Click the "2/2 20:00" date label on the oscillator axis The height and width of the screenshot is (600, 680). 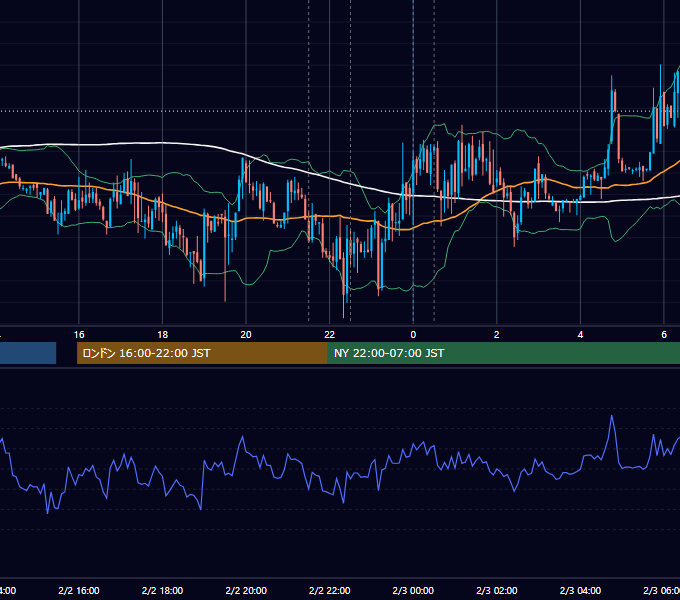[246, 590]
